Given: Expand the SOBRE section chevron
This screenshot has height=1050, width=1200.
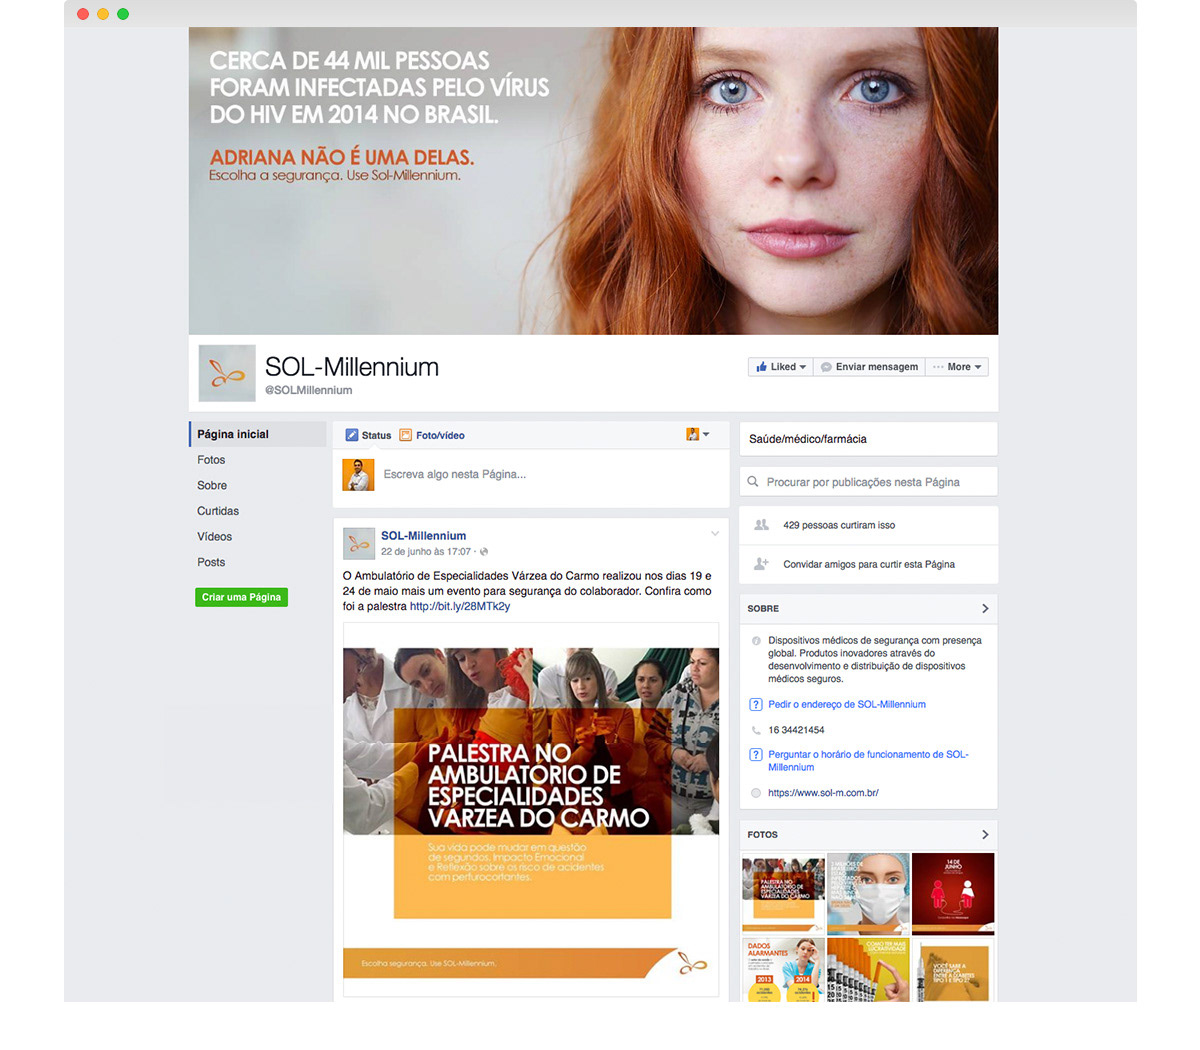Looking at the screenshot, I should [x=985, y=608].
